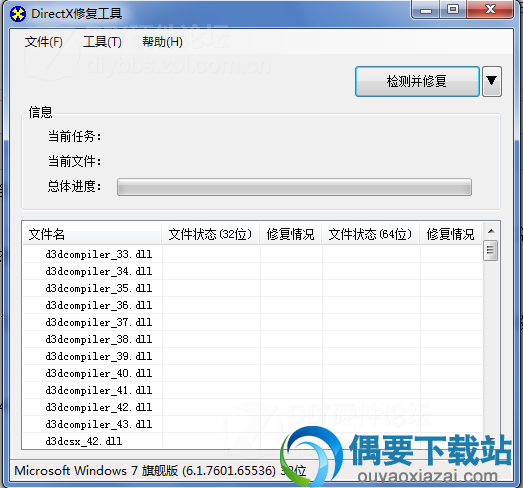Viewport: 523px width, 488px height.
Task: Select row d3dcompiler_33.dll
Action: tap(252, 255)
